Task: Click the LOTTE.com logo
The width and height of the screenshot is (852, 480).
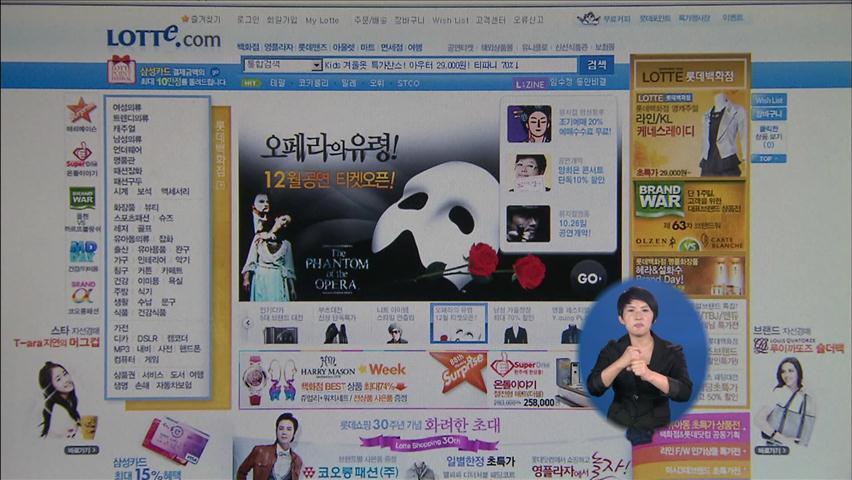Action: [164, 37]
